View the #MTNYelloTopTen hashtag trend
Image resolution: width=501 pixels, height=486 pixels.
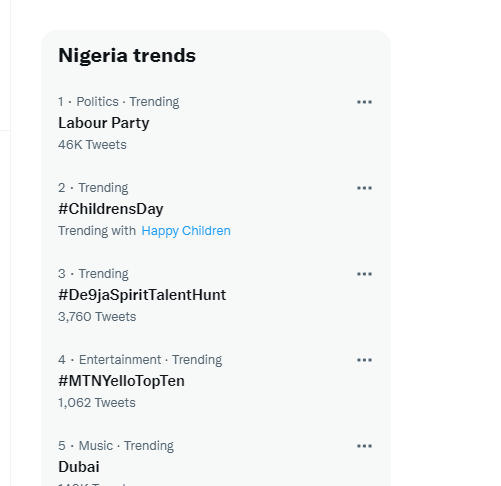click(x=121, y=381)
